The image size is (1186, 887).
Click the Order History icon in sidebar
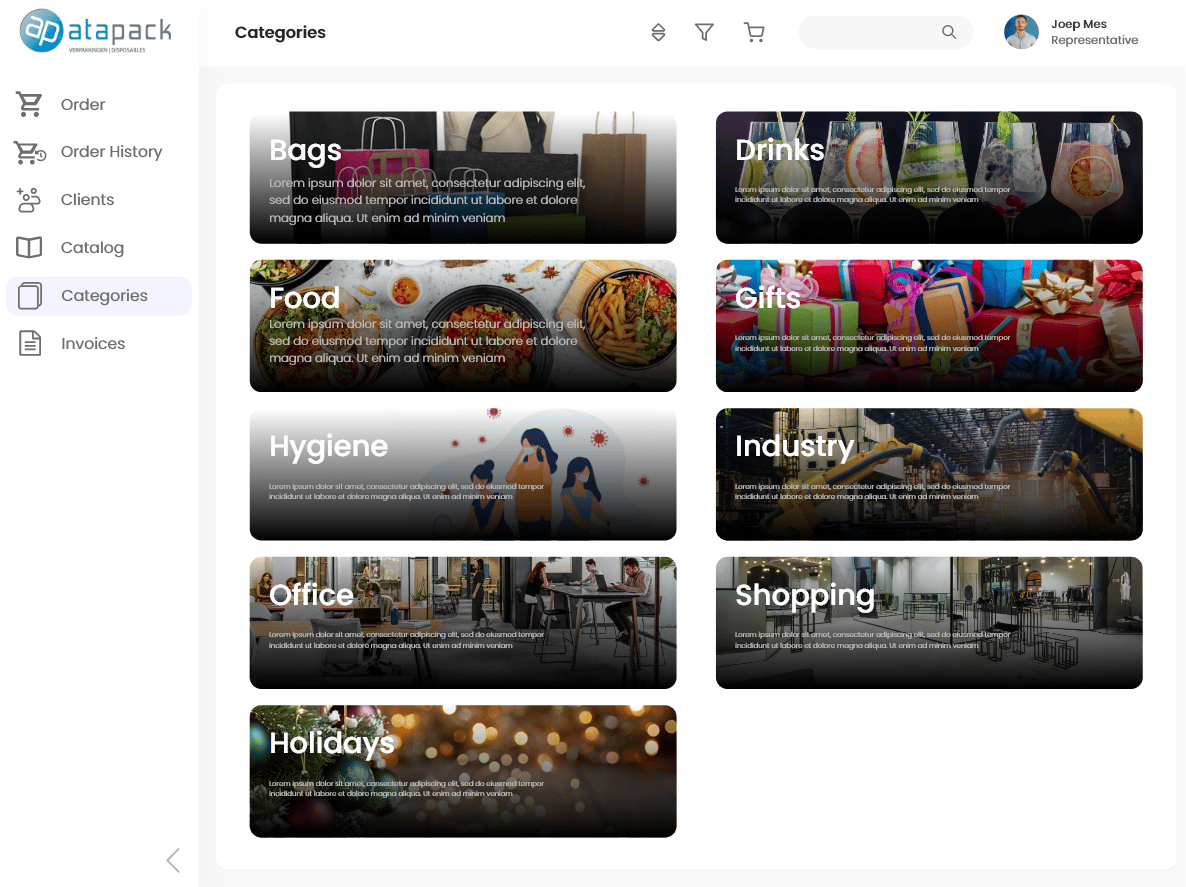[30, 152]
